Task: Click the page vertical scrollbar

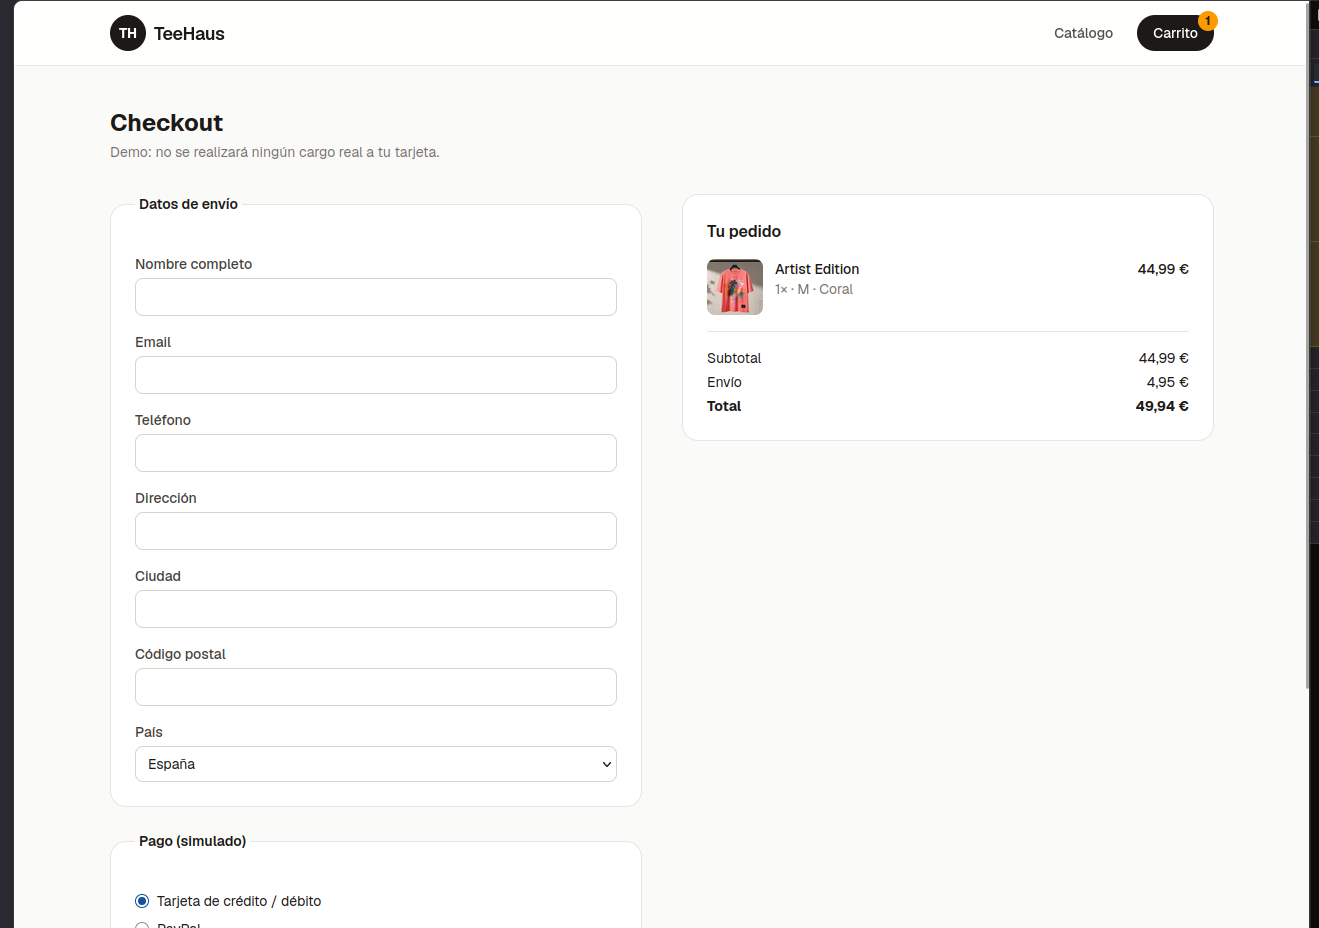Action: point(1308,345)
